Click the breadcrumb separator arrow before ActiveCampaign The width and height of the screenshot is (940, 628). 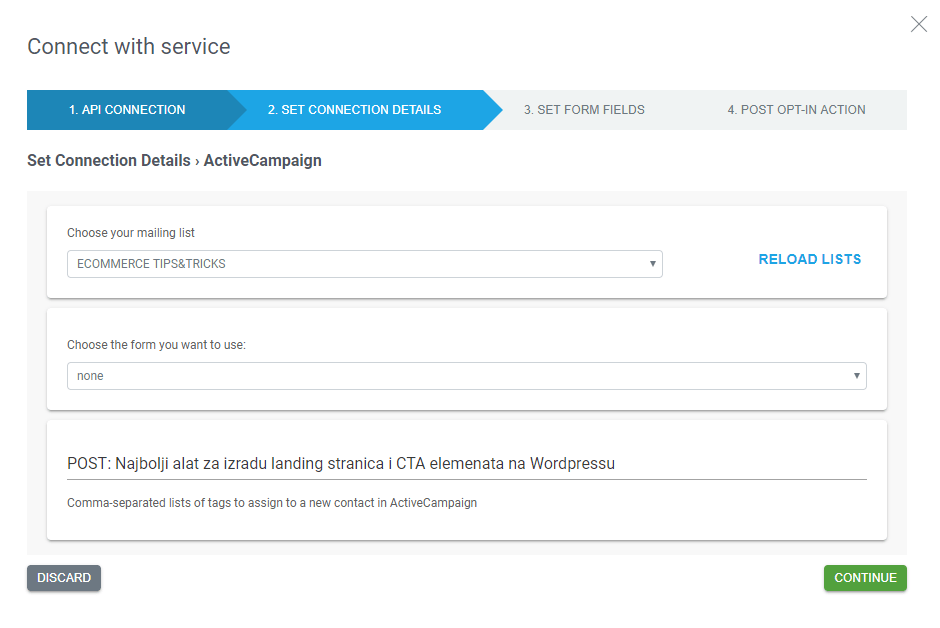click(x=197, y=160)
